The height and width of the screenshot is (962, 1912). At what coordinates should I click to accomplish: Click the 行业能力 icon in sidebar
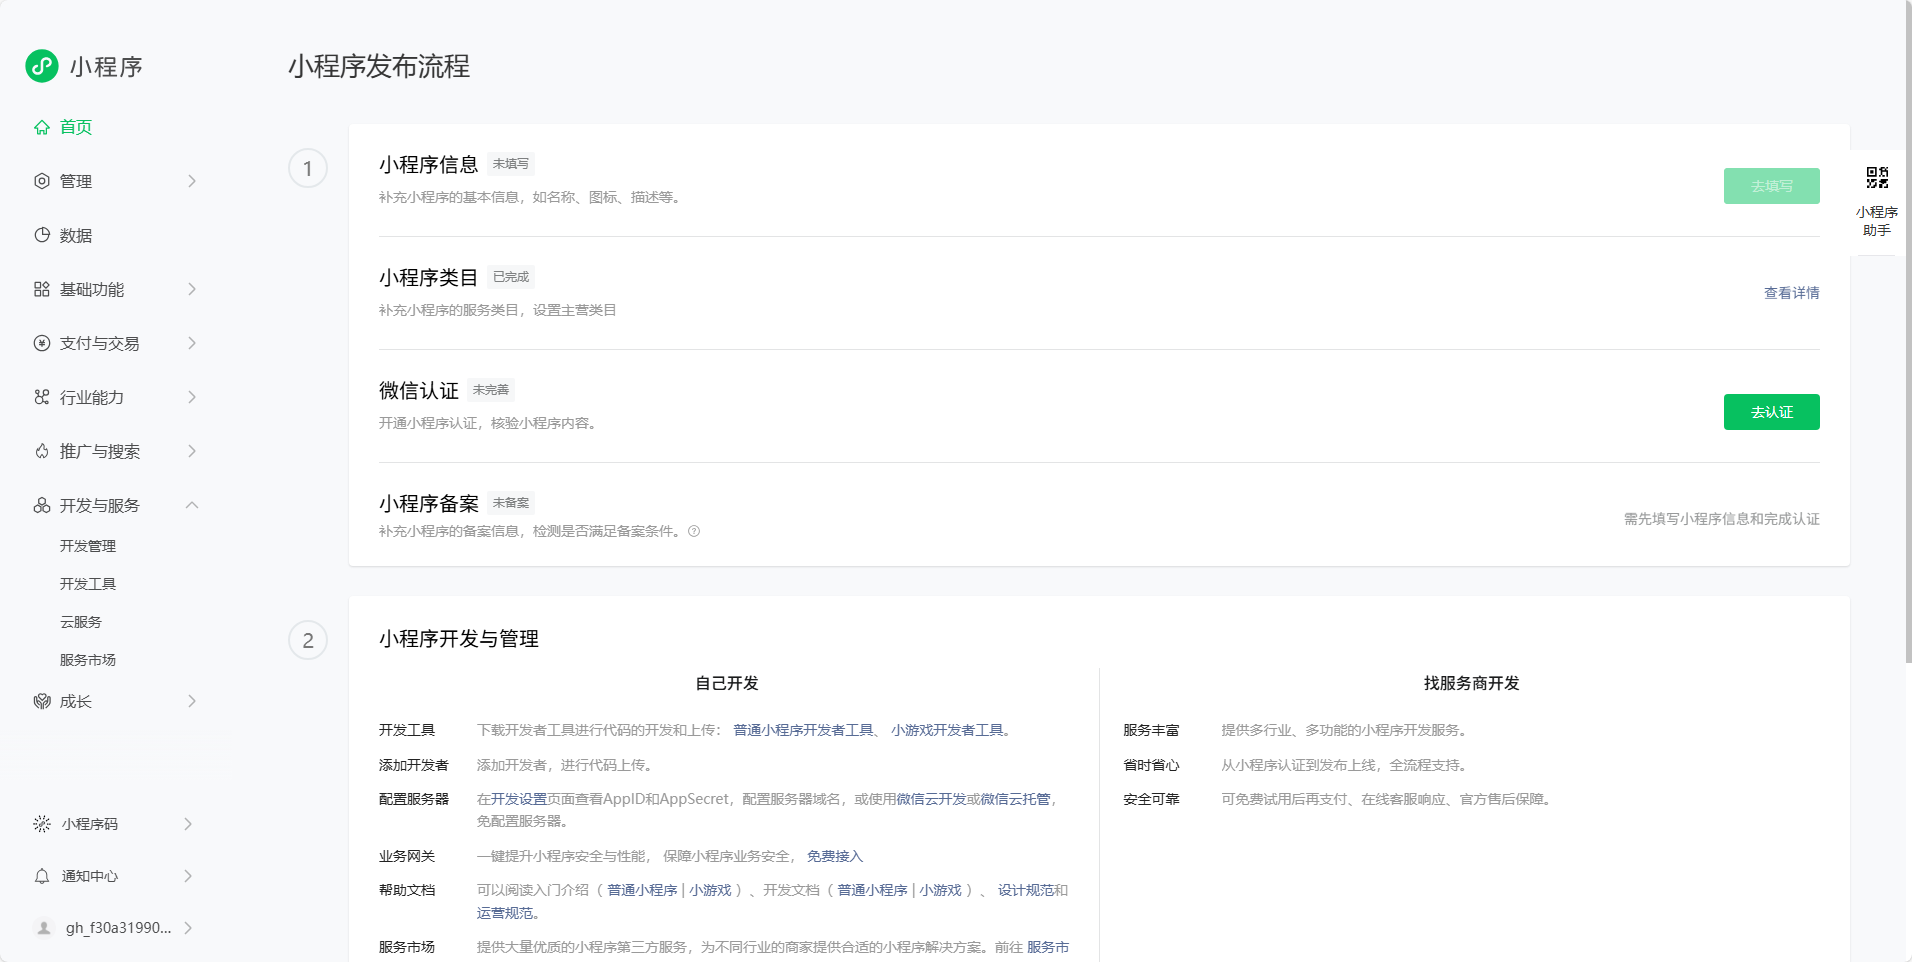click(x=42, y=397)
